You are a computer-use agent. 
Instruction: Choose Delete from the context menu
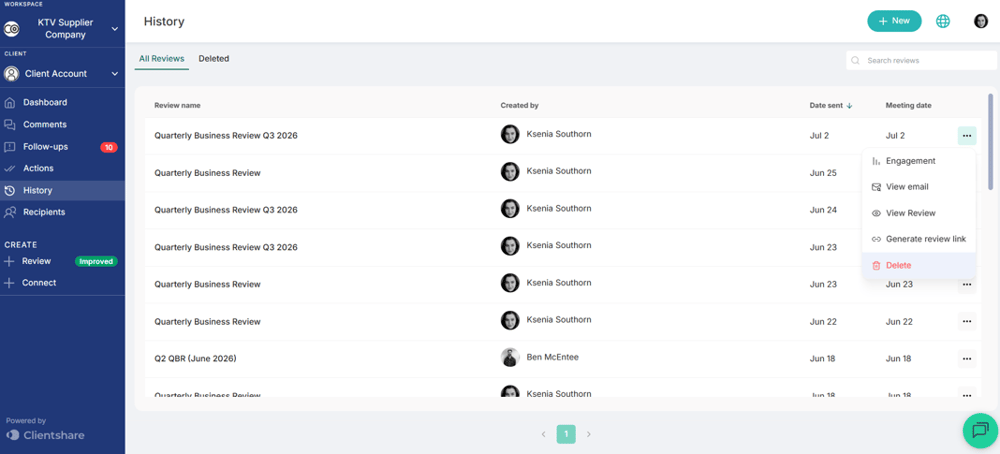(x=918, y=265)
